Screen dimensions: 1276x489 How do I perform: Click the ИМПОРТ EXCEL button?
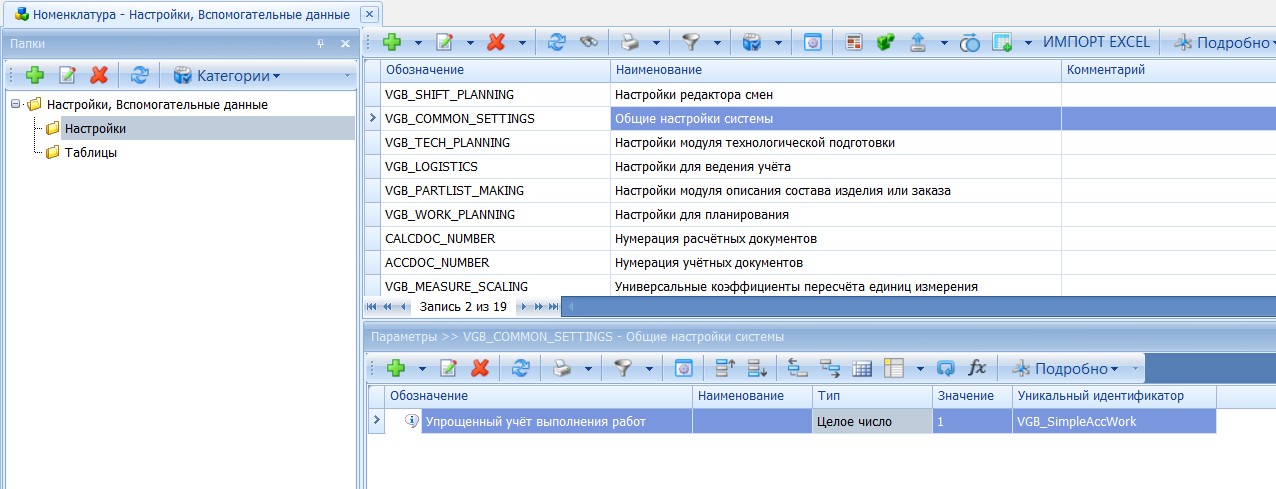tap(1096, 42)
